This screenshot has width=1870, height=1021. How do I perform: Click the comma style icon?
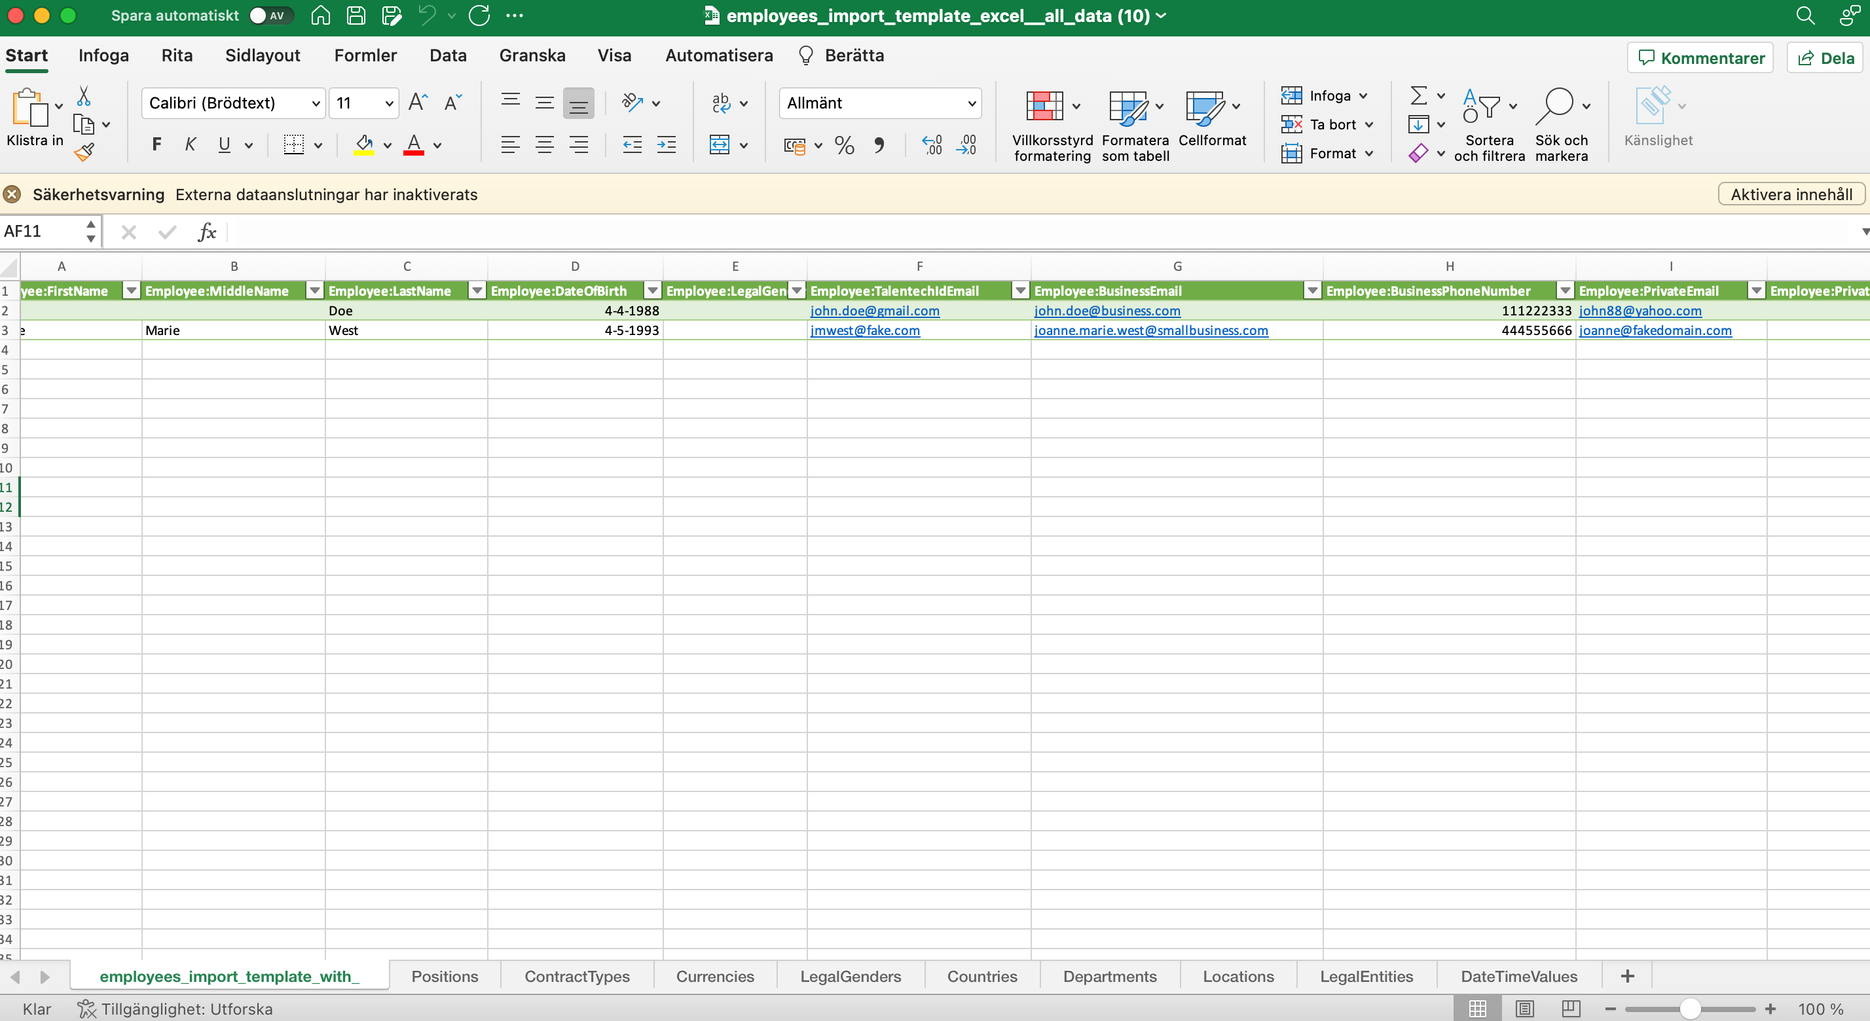pyautogui.click(x=879, y=146)
